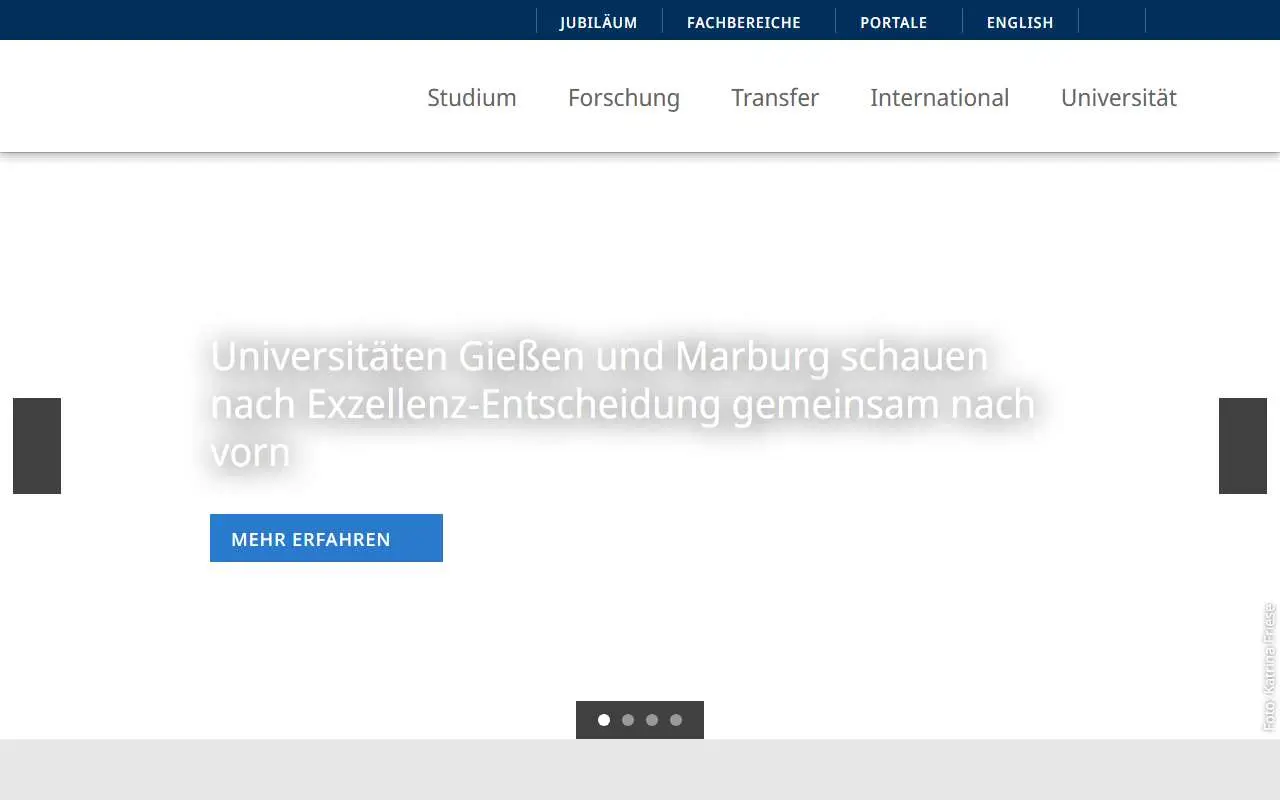The height and width of the screenshot is (800, 1280).
Task: Click the Mehr erfahren button
Action: click(326, 538)
